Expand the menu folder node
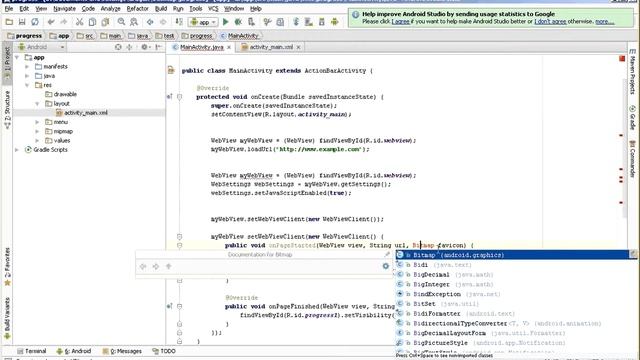This screenshot has width=640, height=360. [x=37, y=122]
